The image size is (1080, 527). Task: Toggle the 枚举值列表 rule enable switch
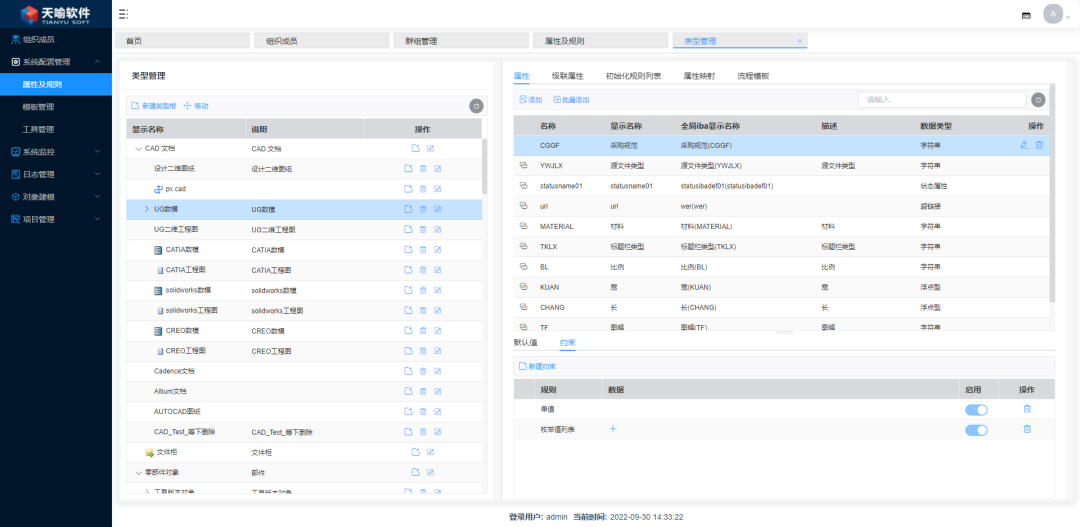[x=976, y=430]
